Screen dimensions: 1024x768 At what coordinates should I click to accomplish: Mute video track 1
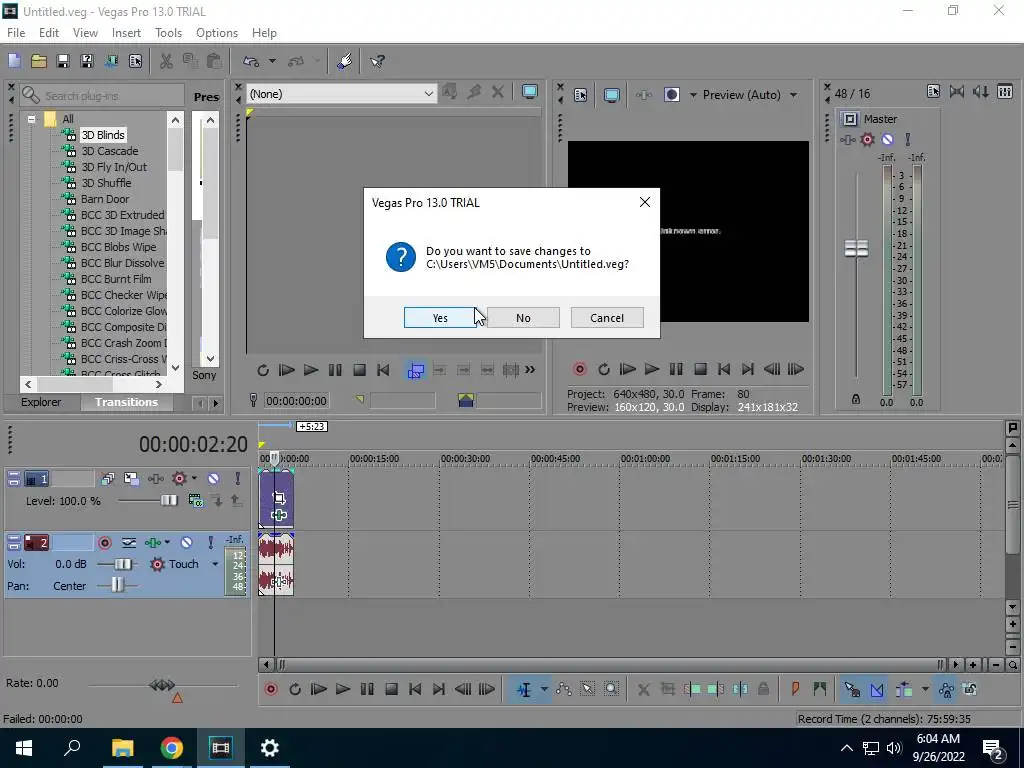click(x=214, y=479)
